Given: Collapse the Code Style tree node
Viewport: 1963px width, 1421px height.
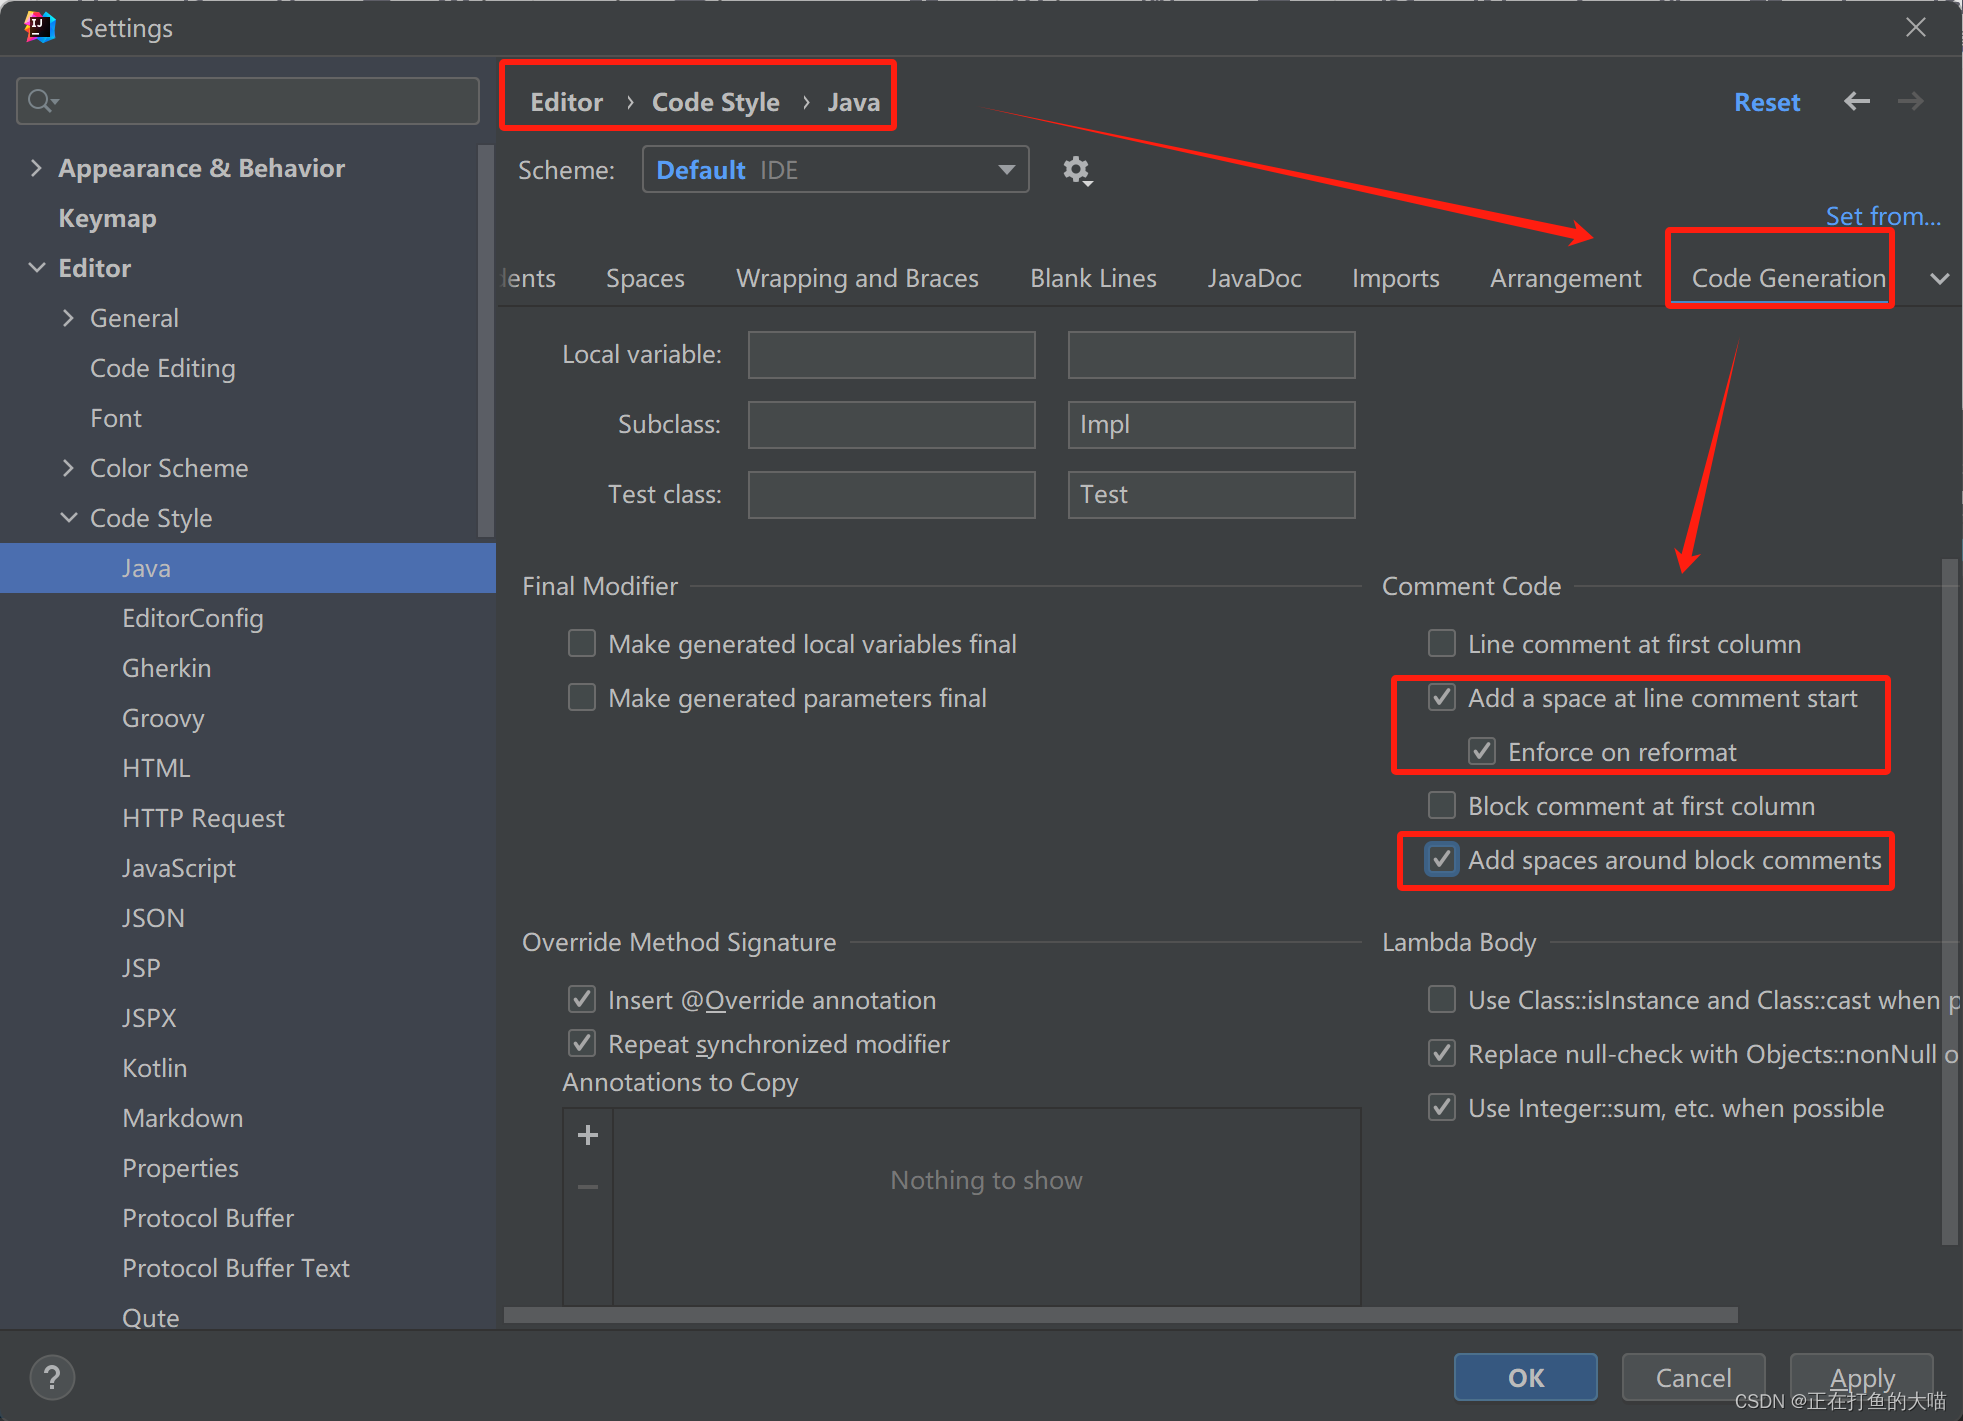Looking at the screenshot, I should pyautogui.click(x=69, y=518).
